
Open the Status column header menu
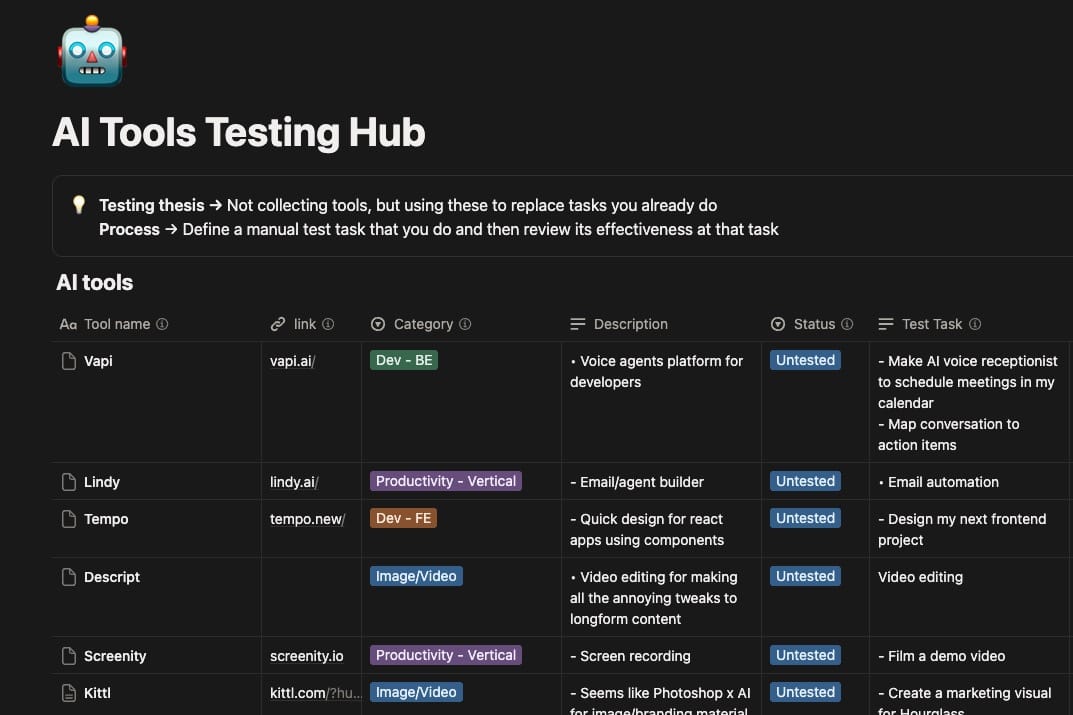(813, 324)
